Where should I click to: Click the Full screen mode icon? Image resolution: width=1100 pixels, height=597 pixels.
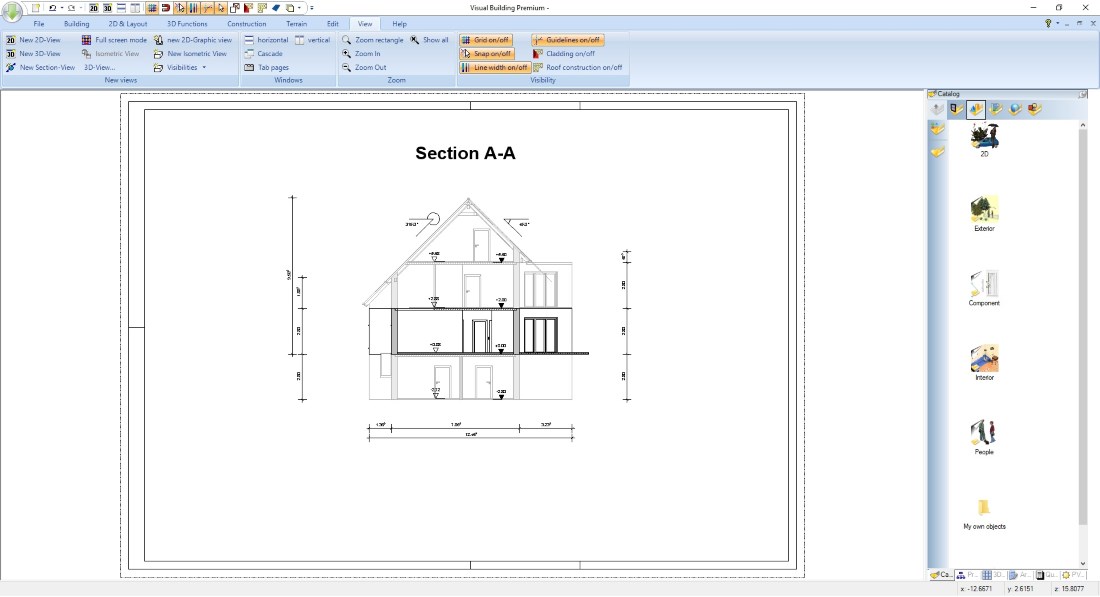(87, 40)
